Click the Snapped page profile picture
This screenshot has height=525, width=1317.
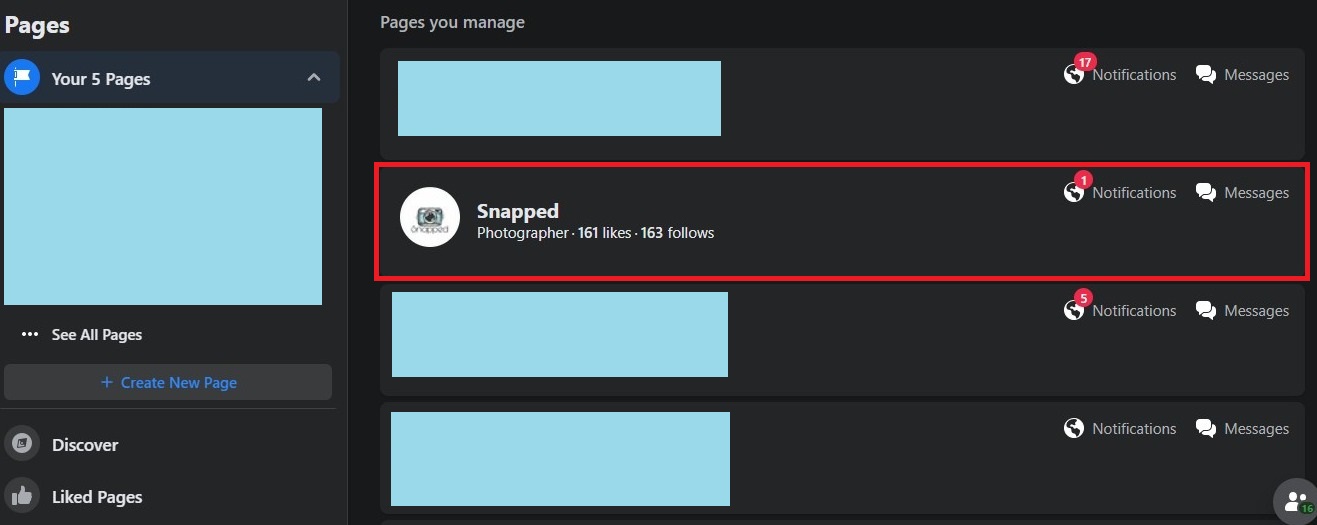tap(430, 217)
